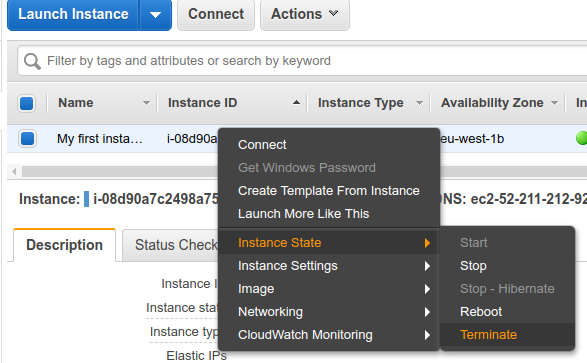Click the green instance status indicator

pos(582,138)
